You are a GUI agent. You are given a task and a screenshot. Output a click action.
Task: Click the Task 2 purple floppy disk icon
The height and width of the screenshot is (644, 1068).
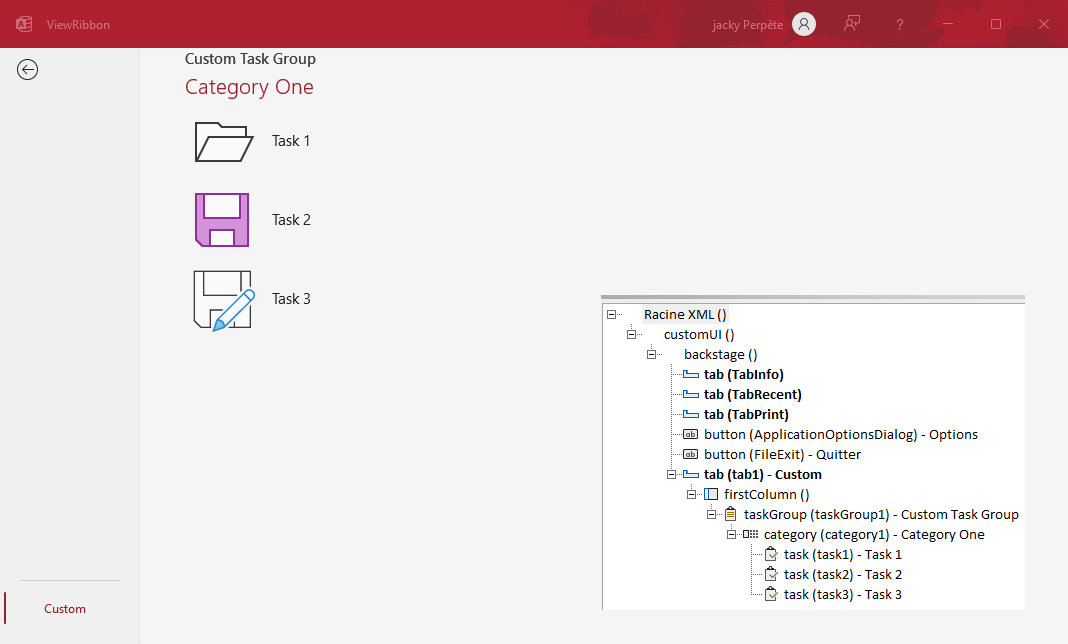(222, 220)
